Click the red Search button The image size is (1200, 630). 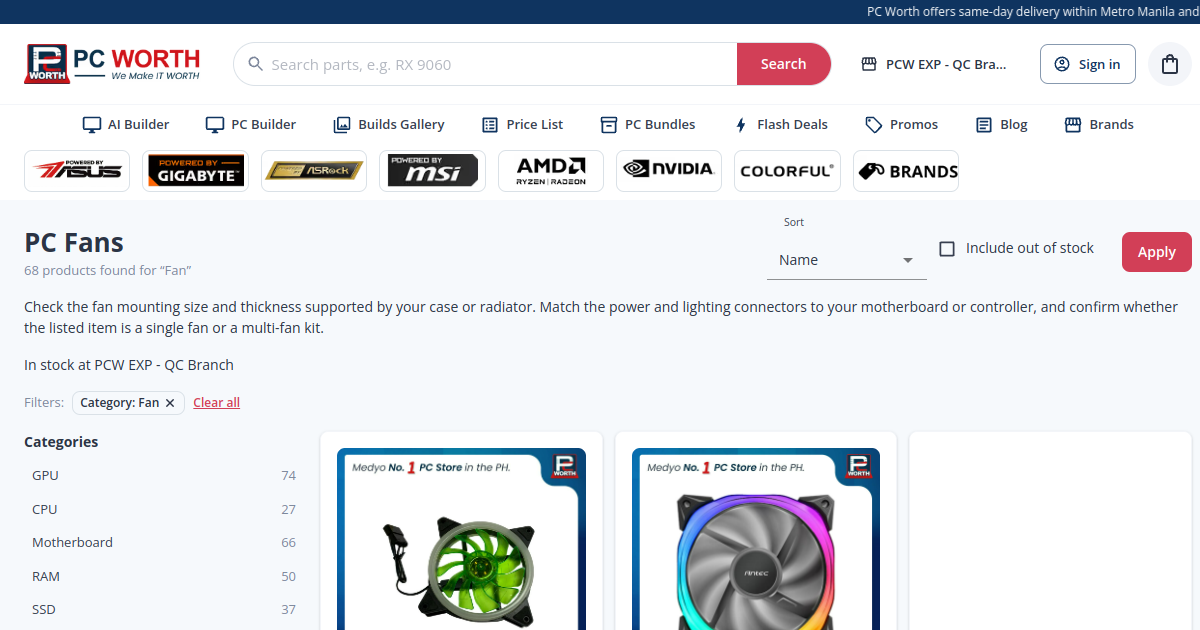[x=783, y=64]
